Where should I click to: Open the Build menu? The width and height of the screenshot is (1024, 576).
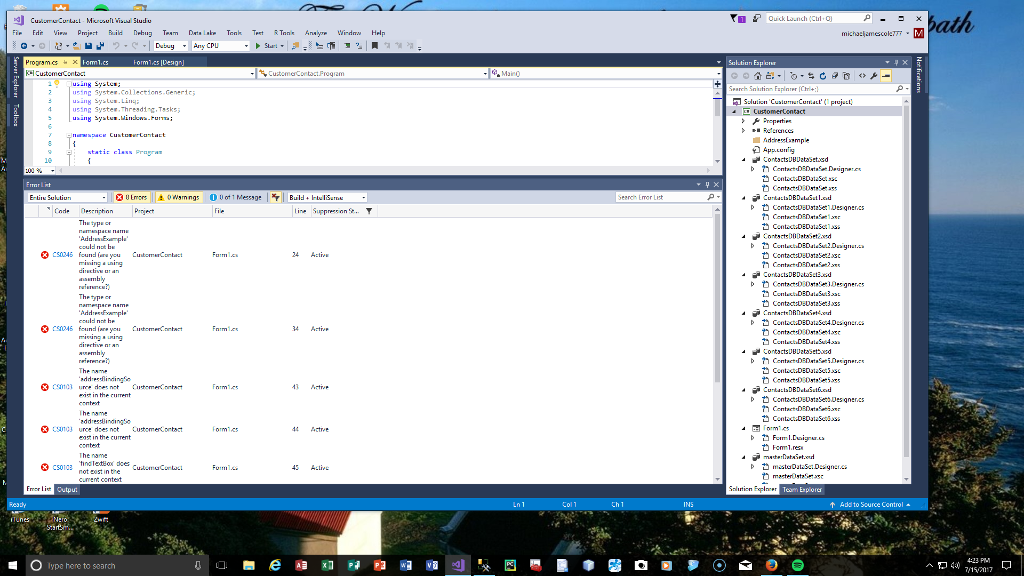pos(115,33)
